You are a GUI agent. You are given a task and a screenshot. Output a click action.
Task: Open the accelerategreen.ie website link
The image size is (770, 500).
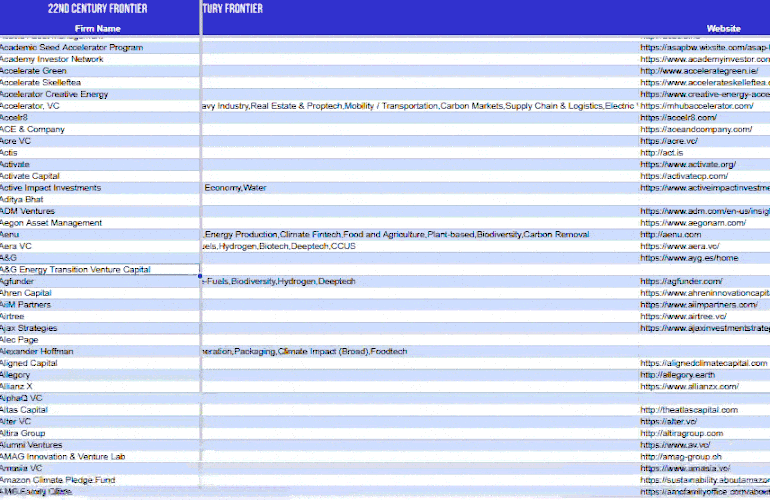tap(699, 71)
